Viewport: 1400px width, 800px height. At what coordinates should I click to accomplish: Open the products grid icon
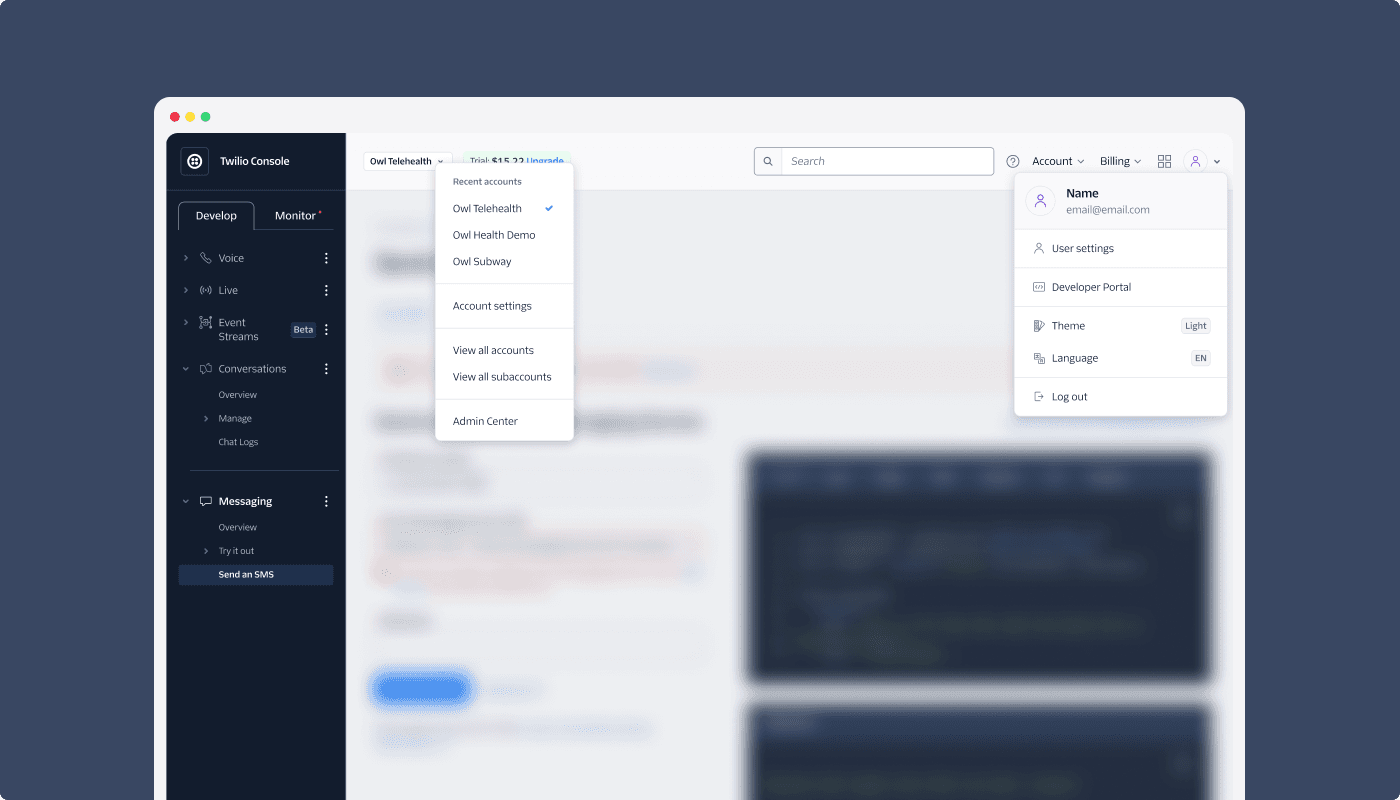click(x=1164, y=161)
